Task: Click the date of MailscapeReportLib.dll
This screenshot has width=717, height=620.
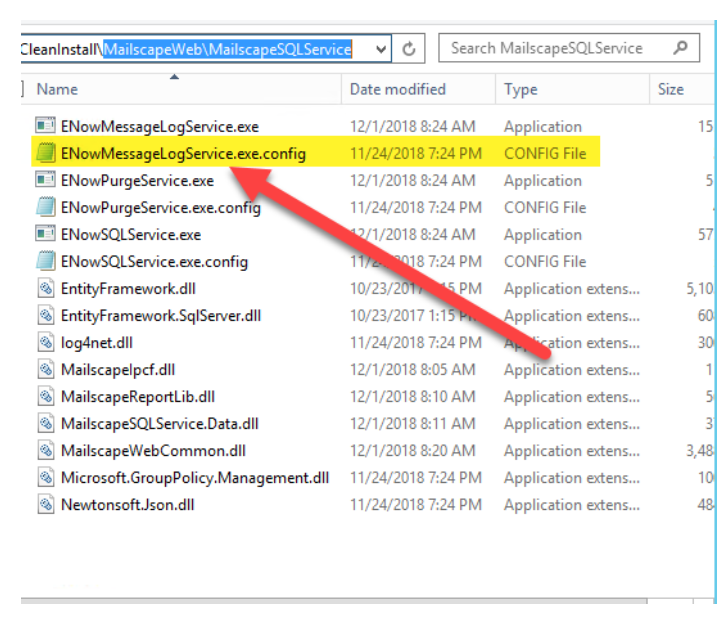Action: click(x=412, y=396)
